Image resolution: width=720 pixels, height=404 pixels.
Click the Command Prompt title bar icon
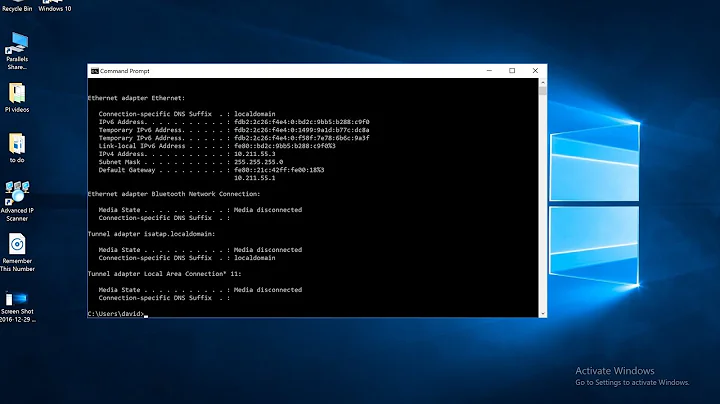point(95,71)
